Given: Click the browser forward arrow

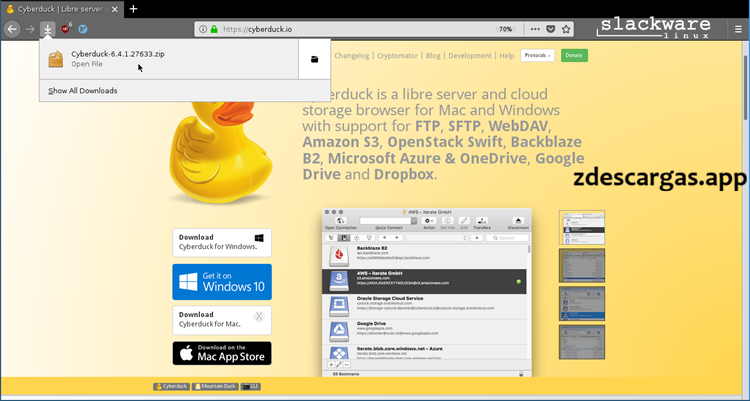Looking at the screenshot, I should (x=30, y=29).
